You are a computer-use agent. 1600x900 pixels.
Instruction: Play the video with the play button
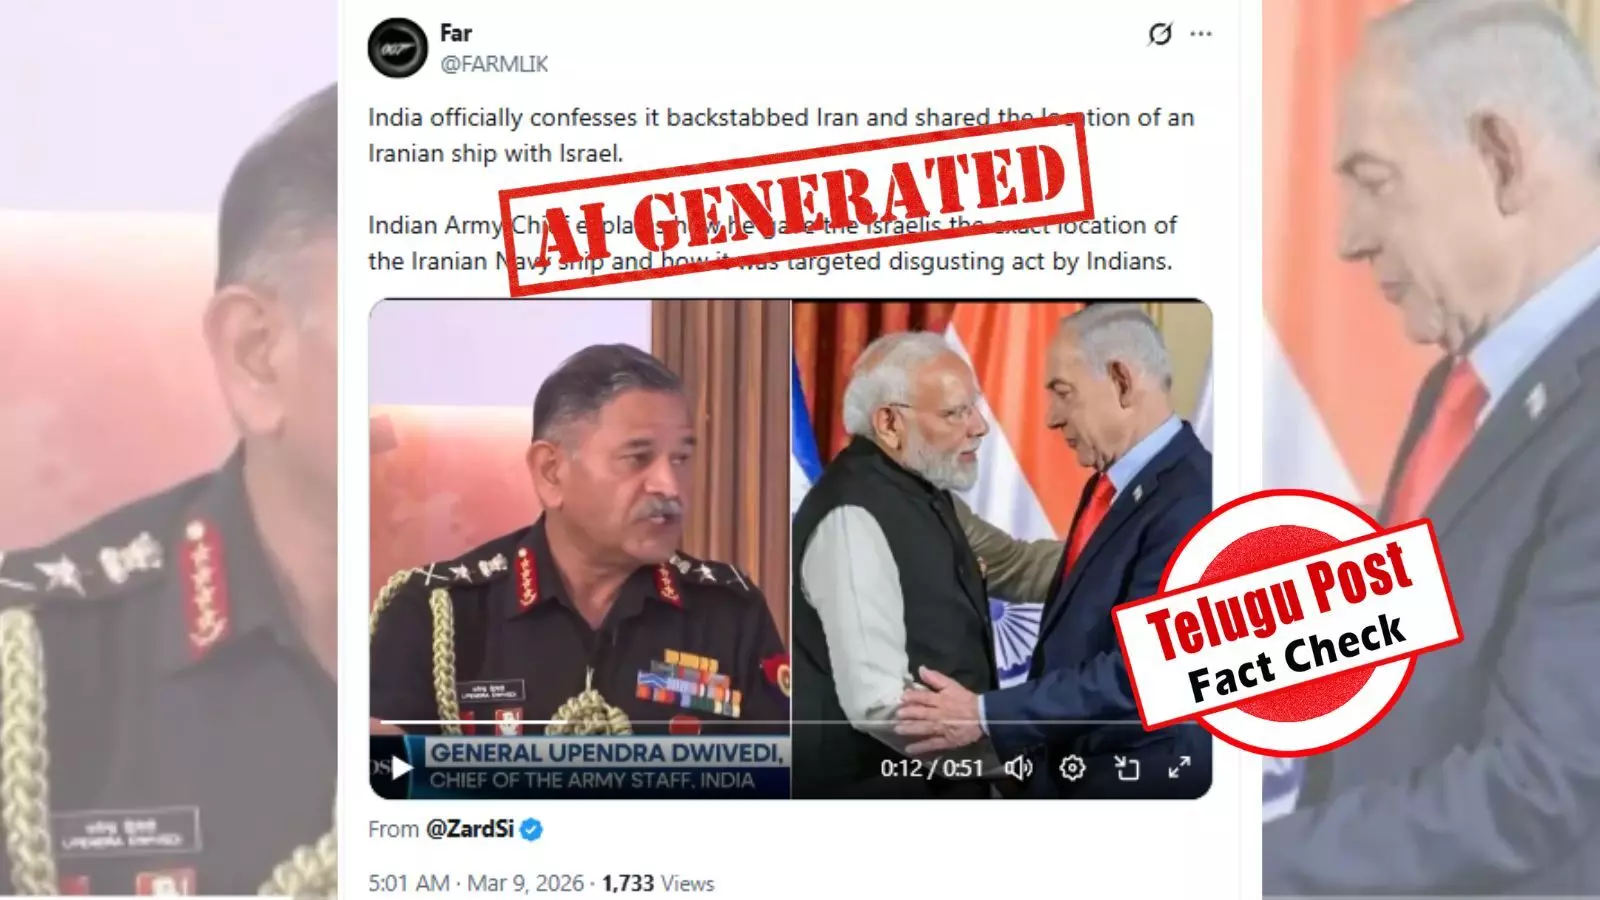point(402,768)
